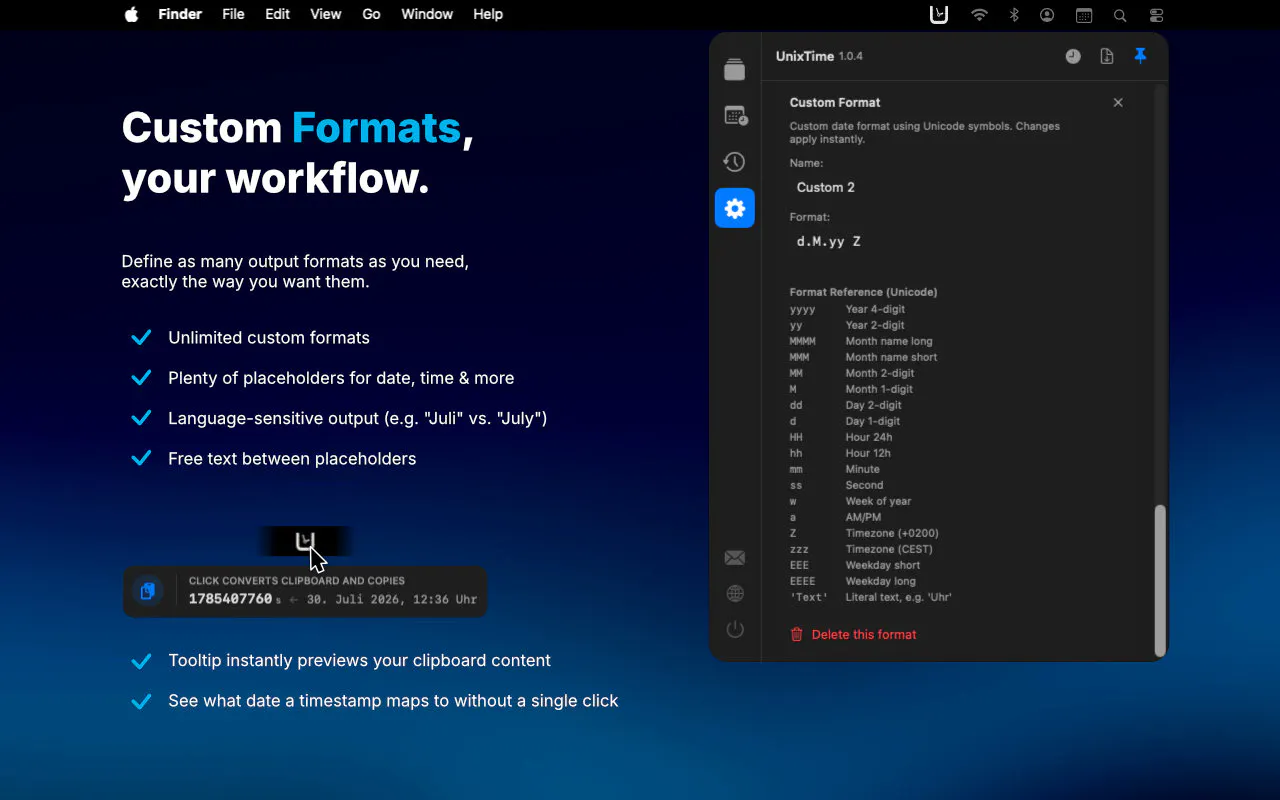Viewport: 1280px width, 800px height.
Task: Open the Window menu
Action: tap(427, 14)
